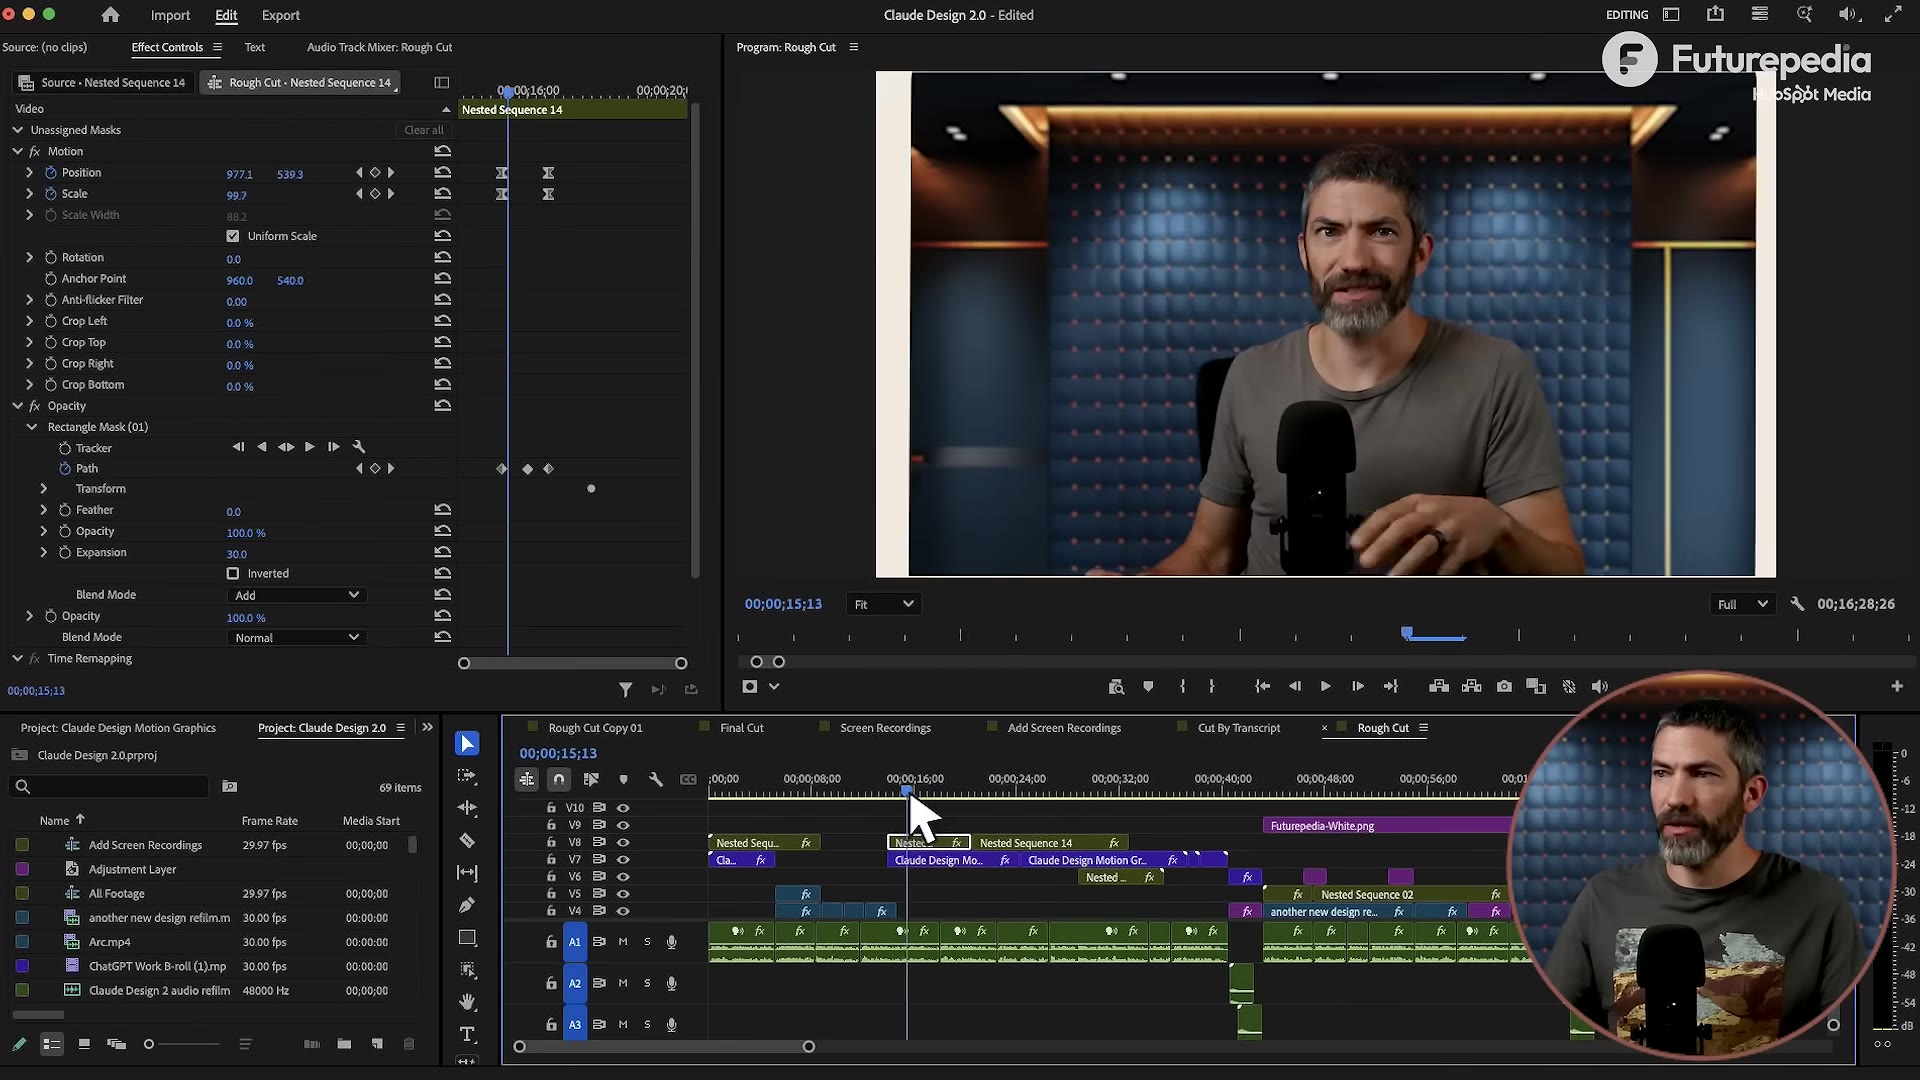Toggle snap in timeline
Viewport: 1920px width, 1080px height.
[x=559, y=779]
